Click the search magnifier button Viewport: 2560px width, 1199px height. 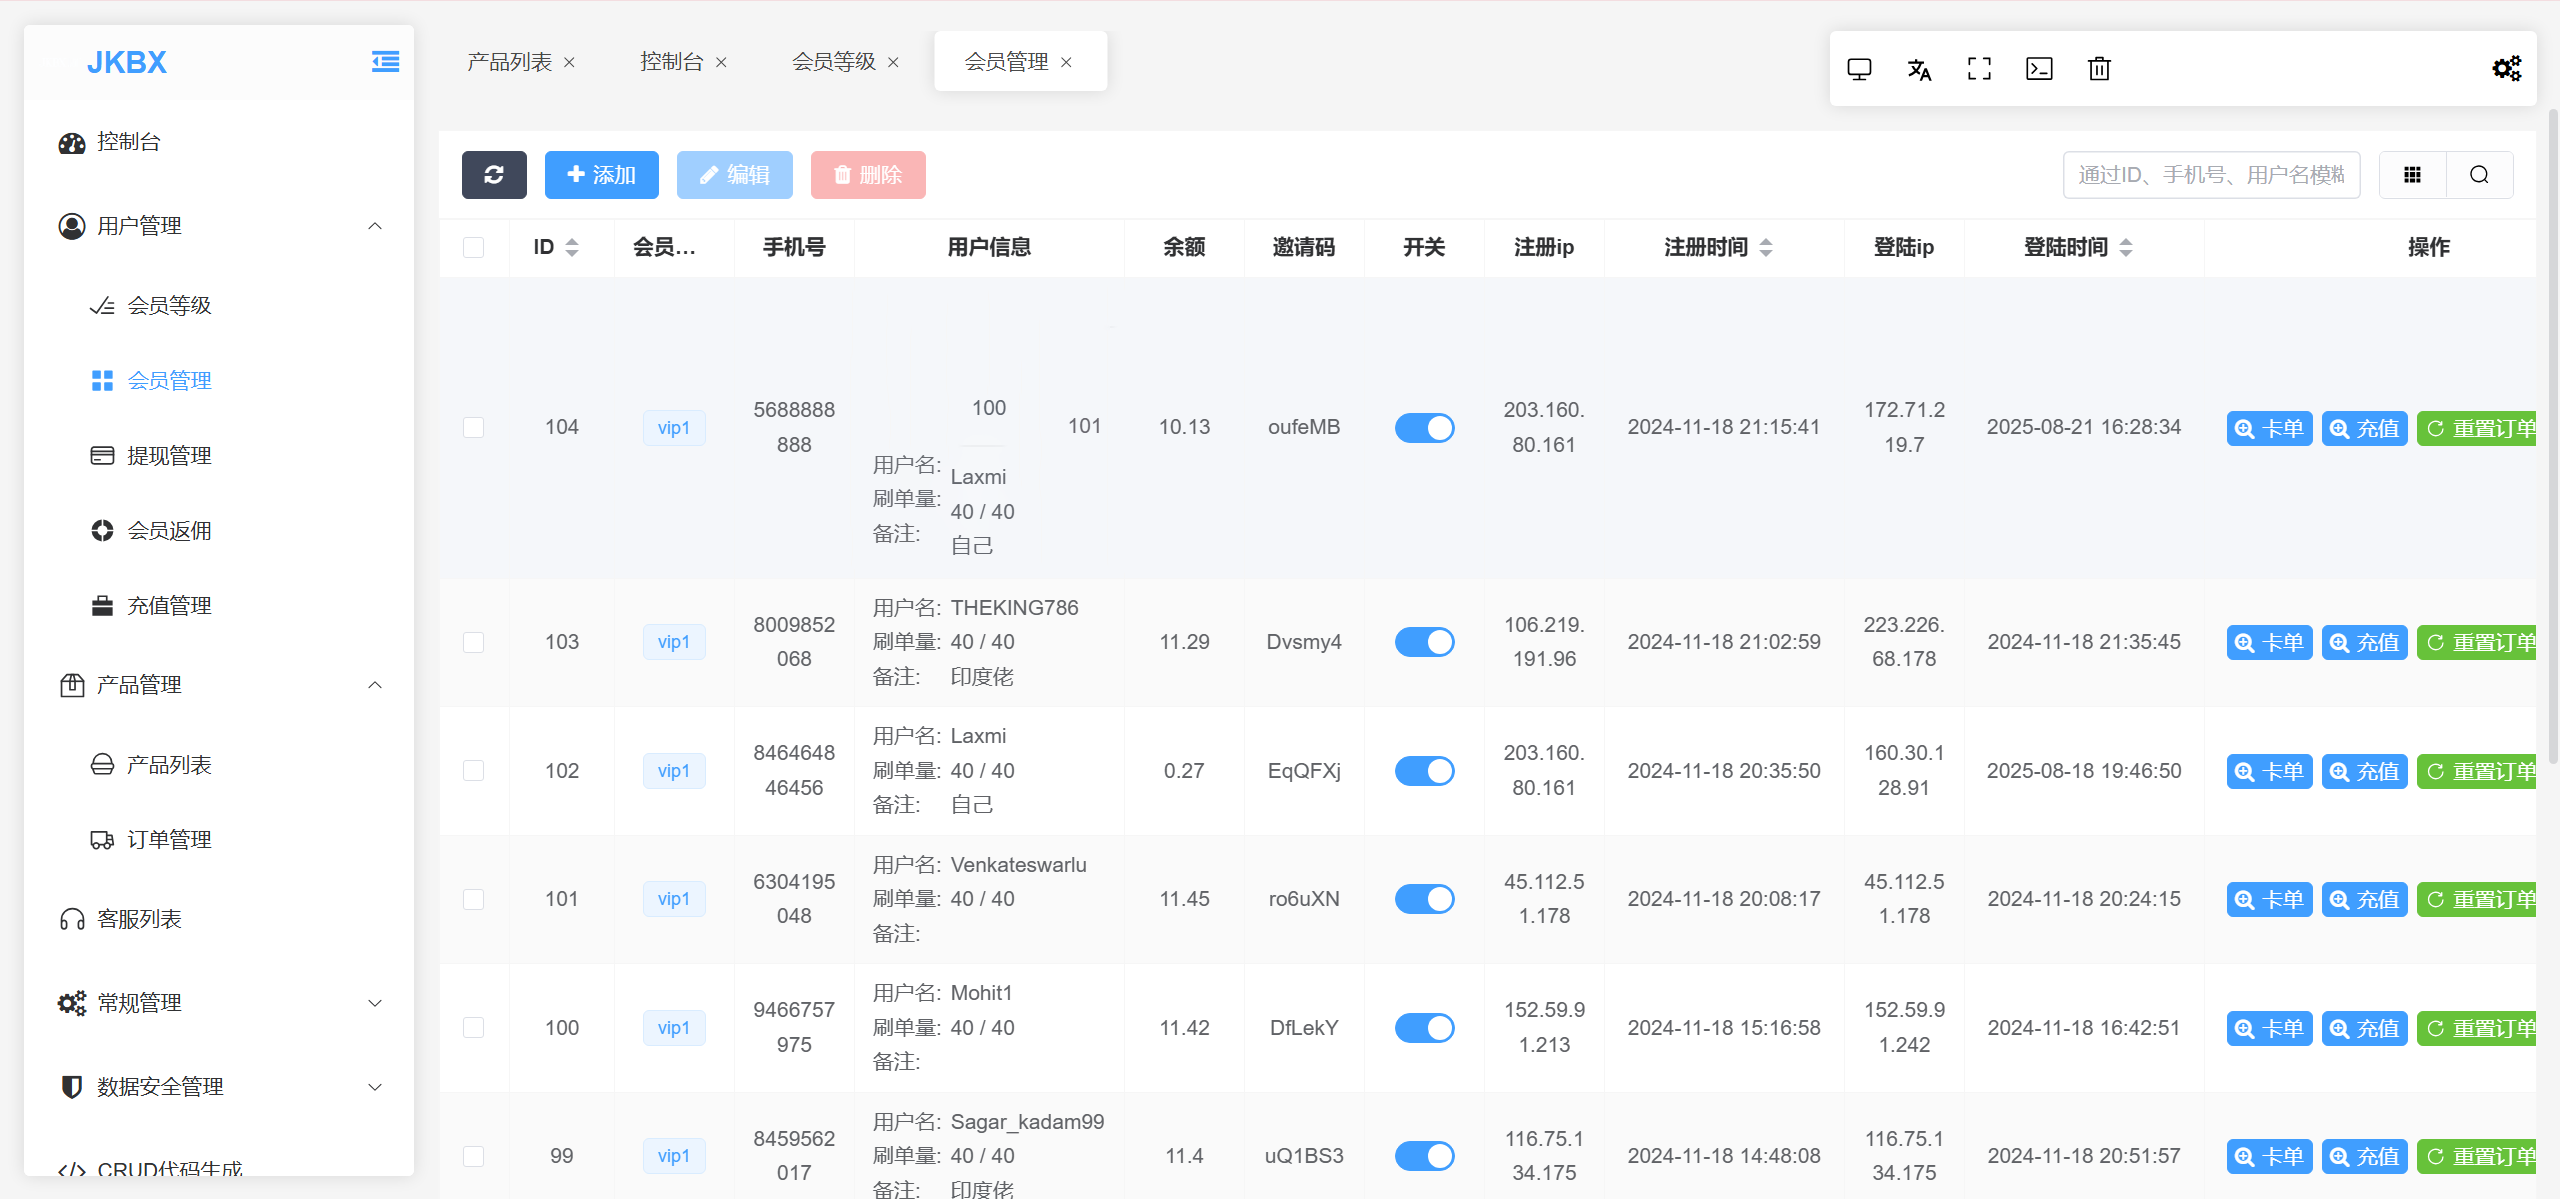(x=2479, y=175)
